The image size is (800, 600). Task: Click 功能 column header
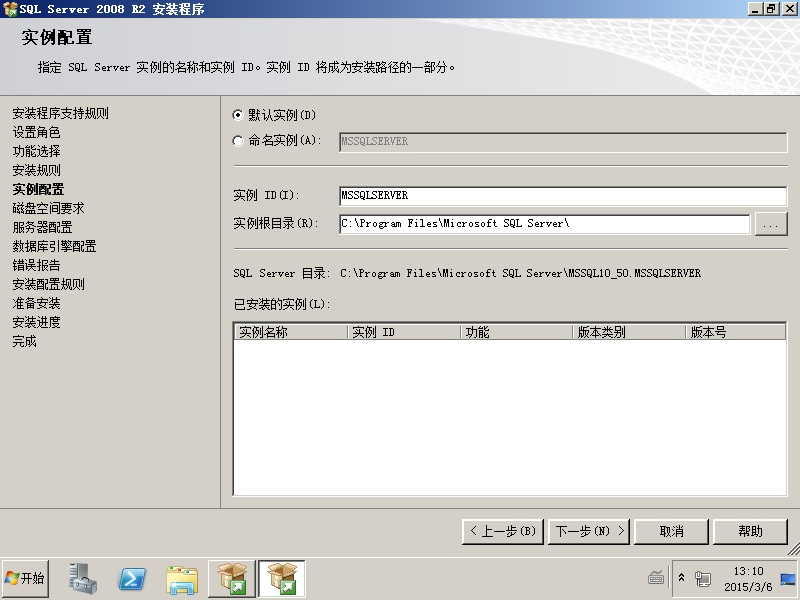click(517, 332)
